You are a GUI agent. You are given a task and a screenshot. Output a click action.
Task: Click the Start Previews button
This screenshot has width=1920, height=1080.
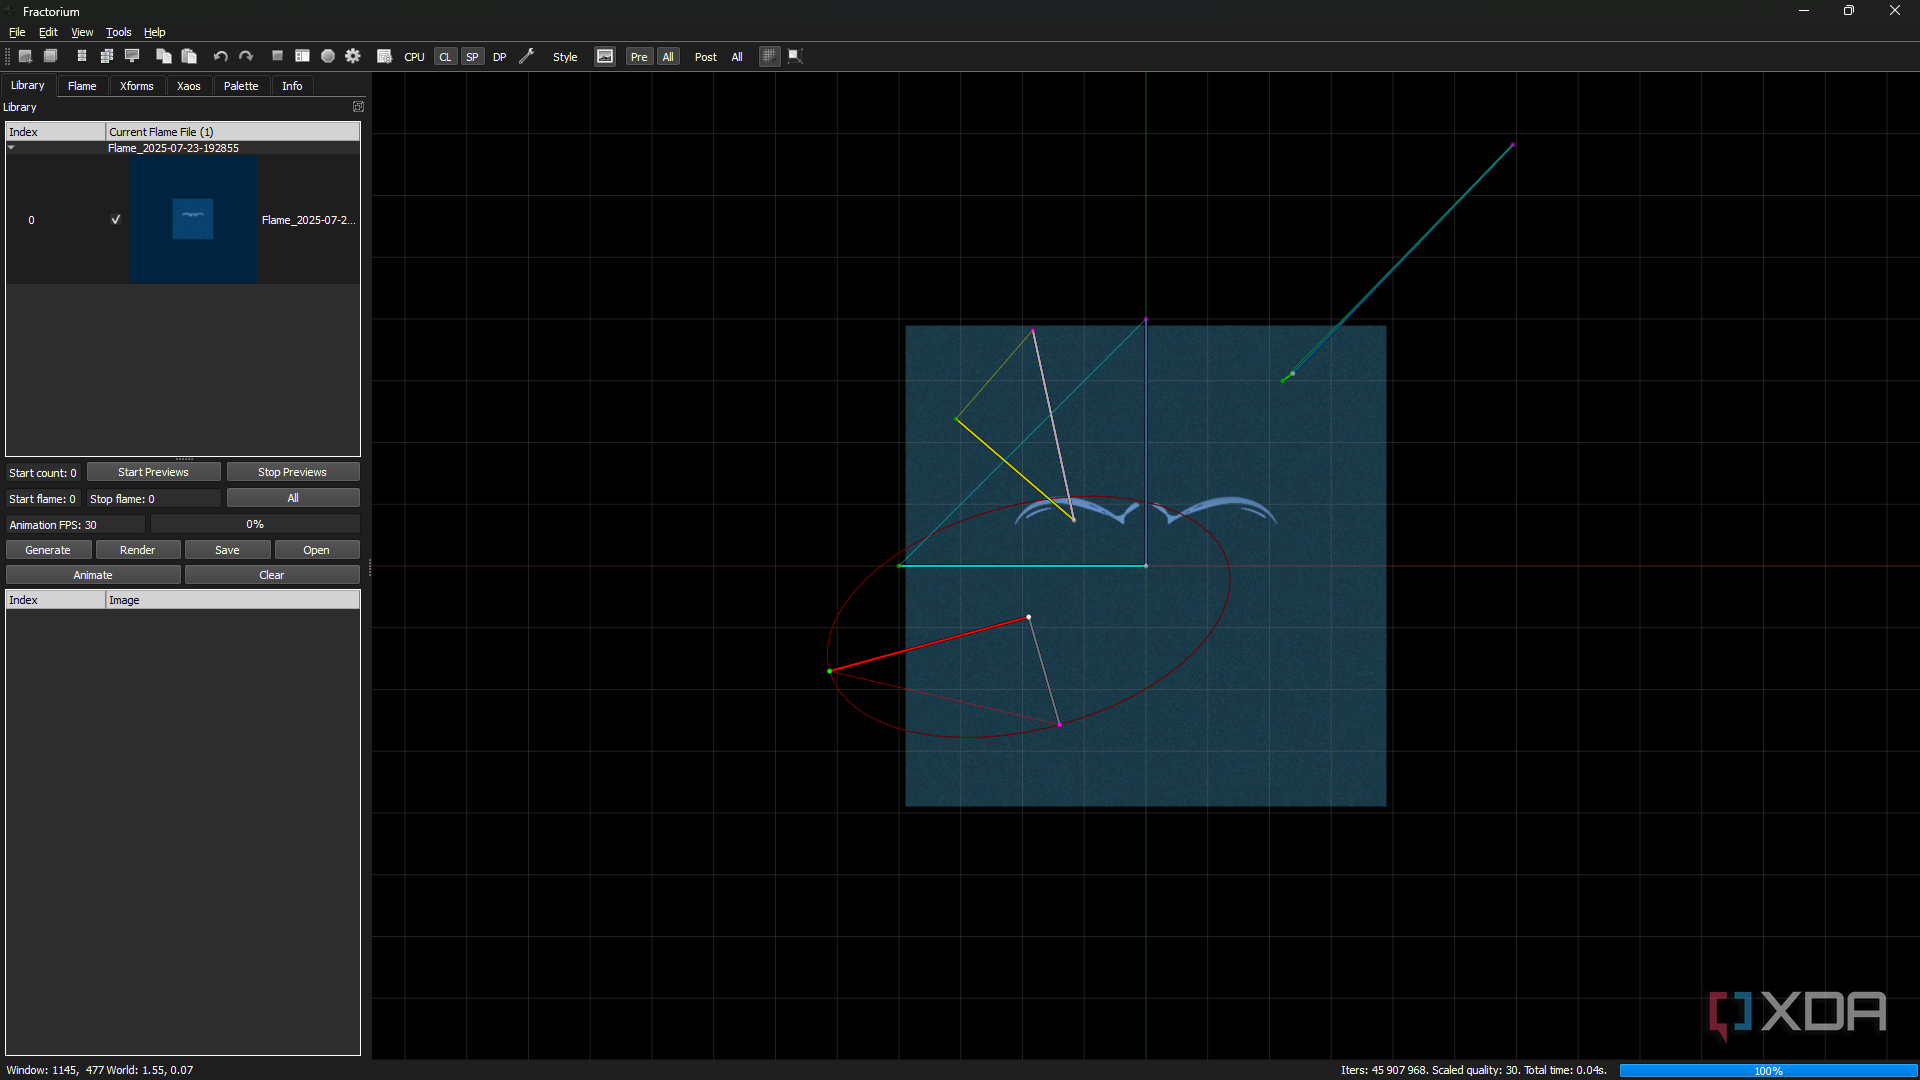(153, 472)
